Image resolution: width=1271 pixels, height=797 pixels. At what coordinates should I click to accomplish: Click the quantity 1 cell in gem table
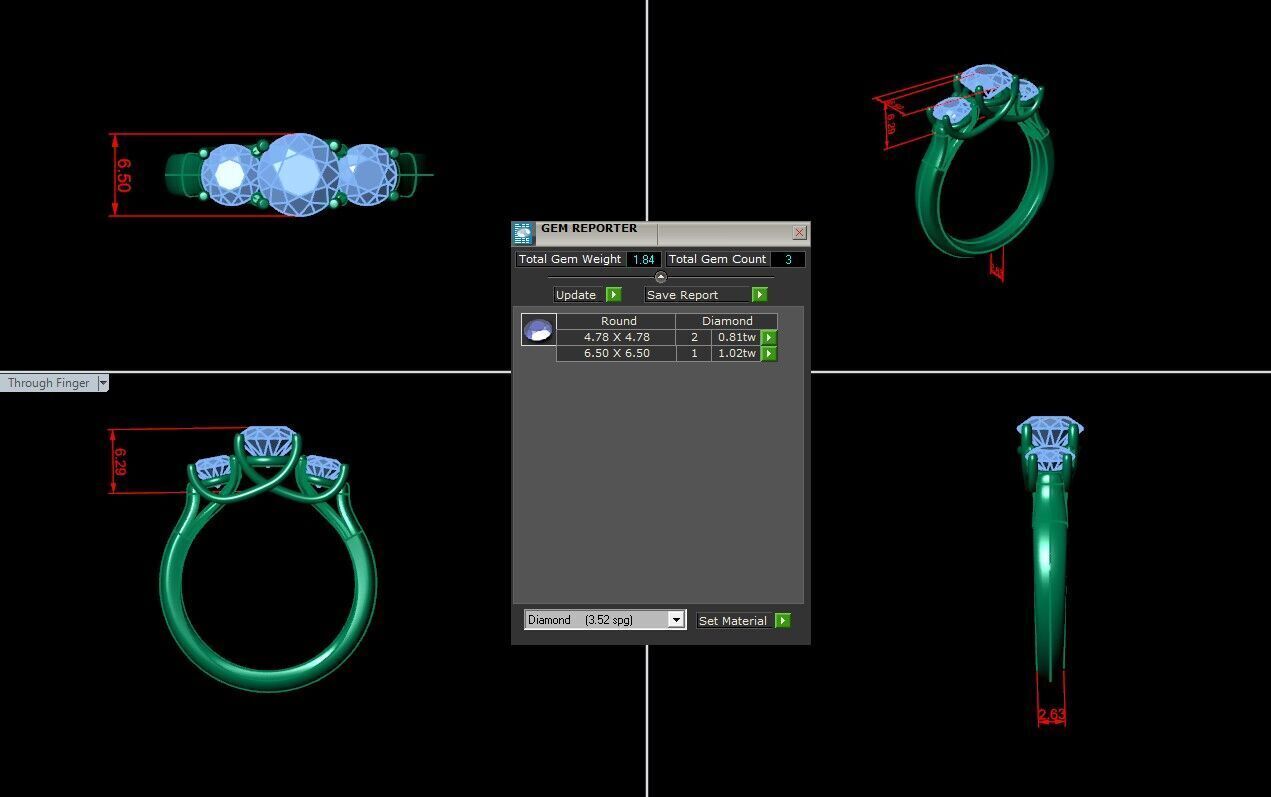coord(694,353)
